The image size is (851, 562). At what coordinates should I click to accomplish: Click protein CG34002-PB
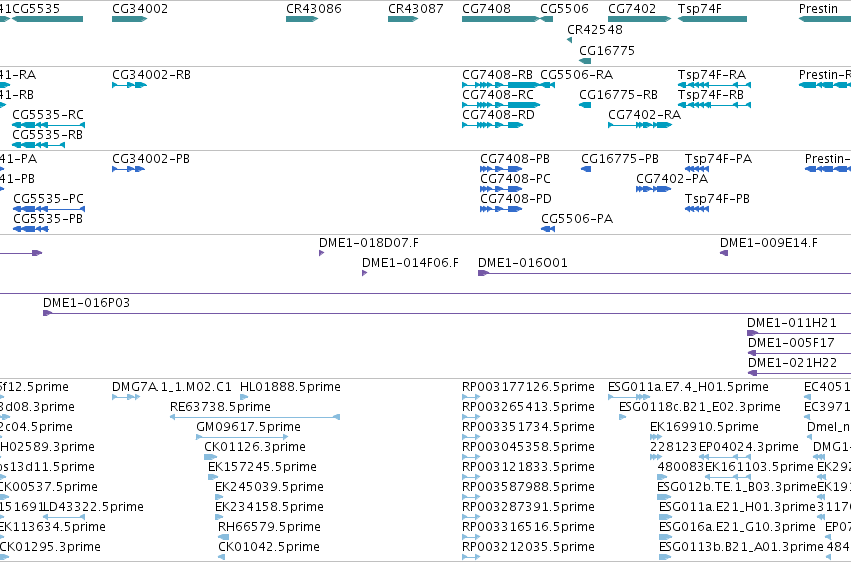tap(129, 169)
